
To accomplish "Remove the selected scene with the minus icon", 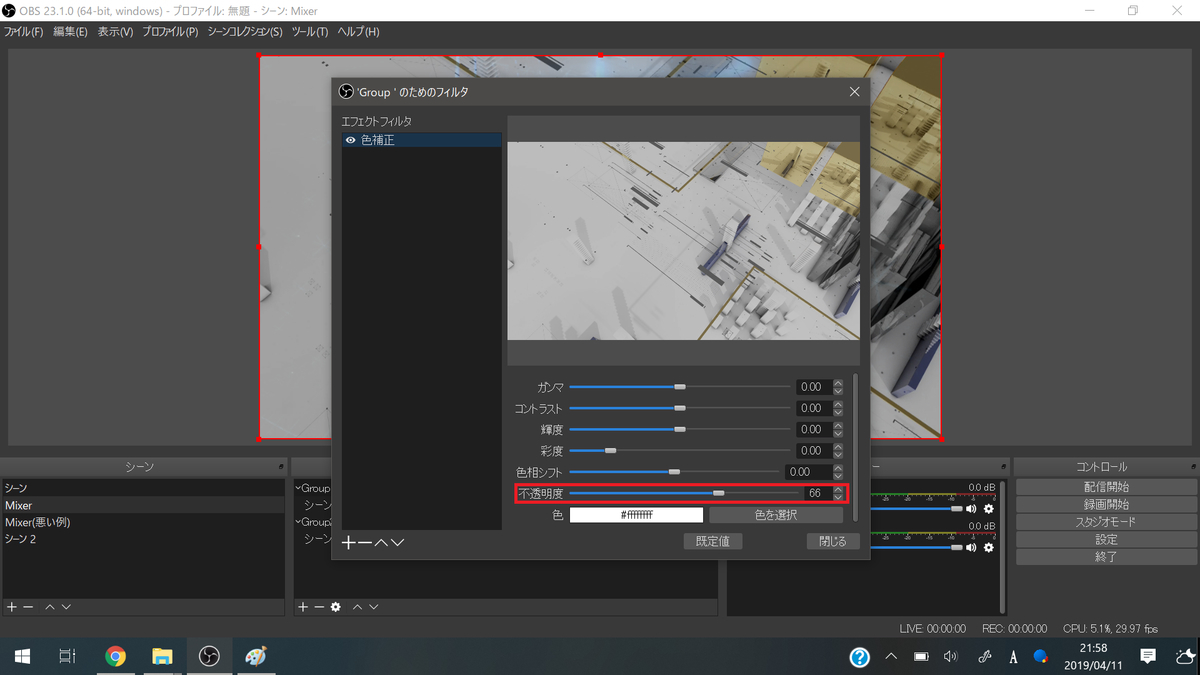I will pos(28,607).
